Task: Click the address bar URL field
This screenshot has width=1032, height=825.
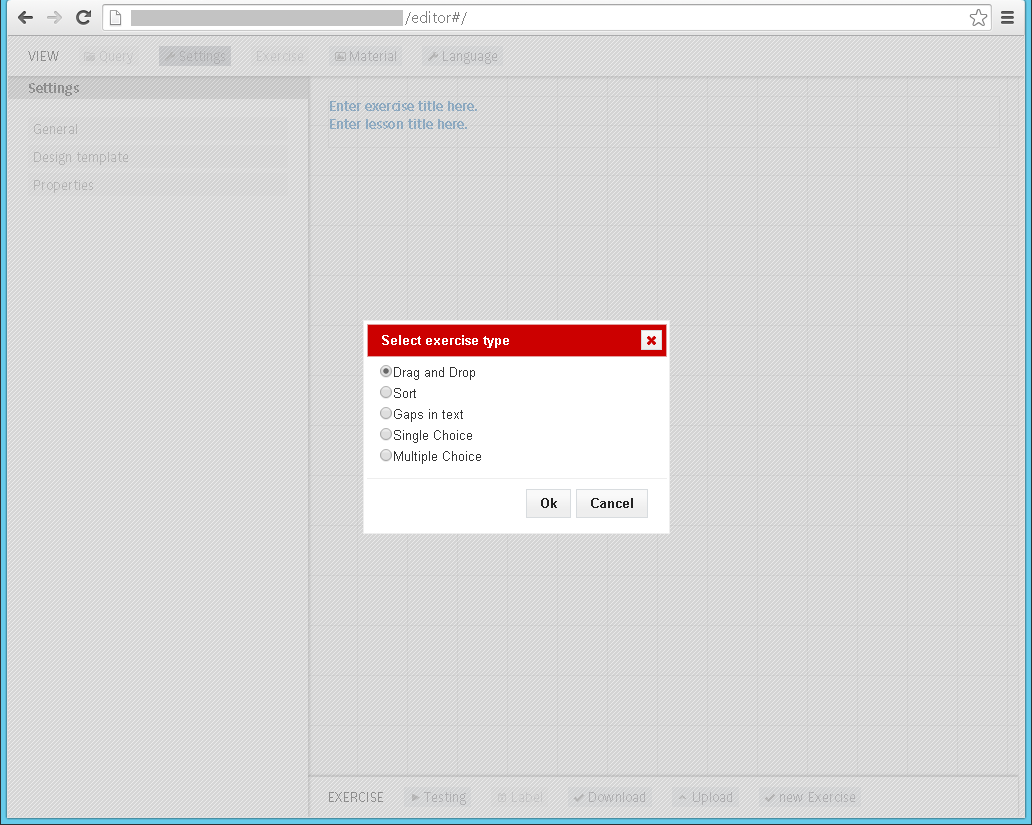Action: 549,18
